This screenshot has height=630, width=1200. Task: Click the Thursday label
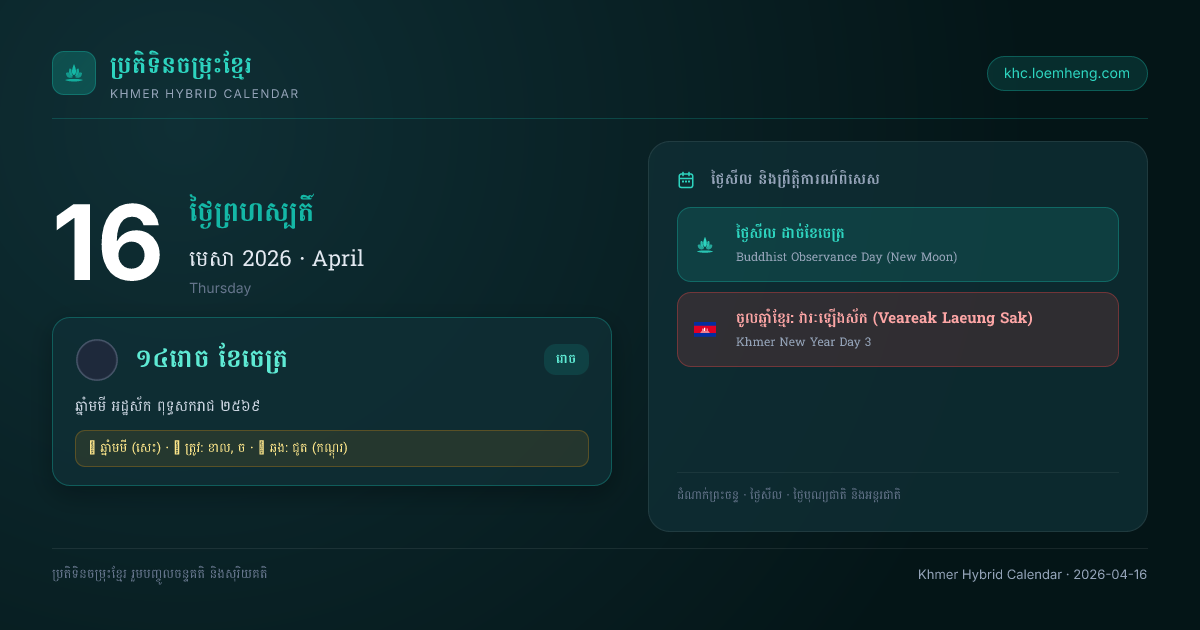pos(220,288)
